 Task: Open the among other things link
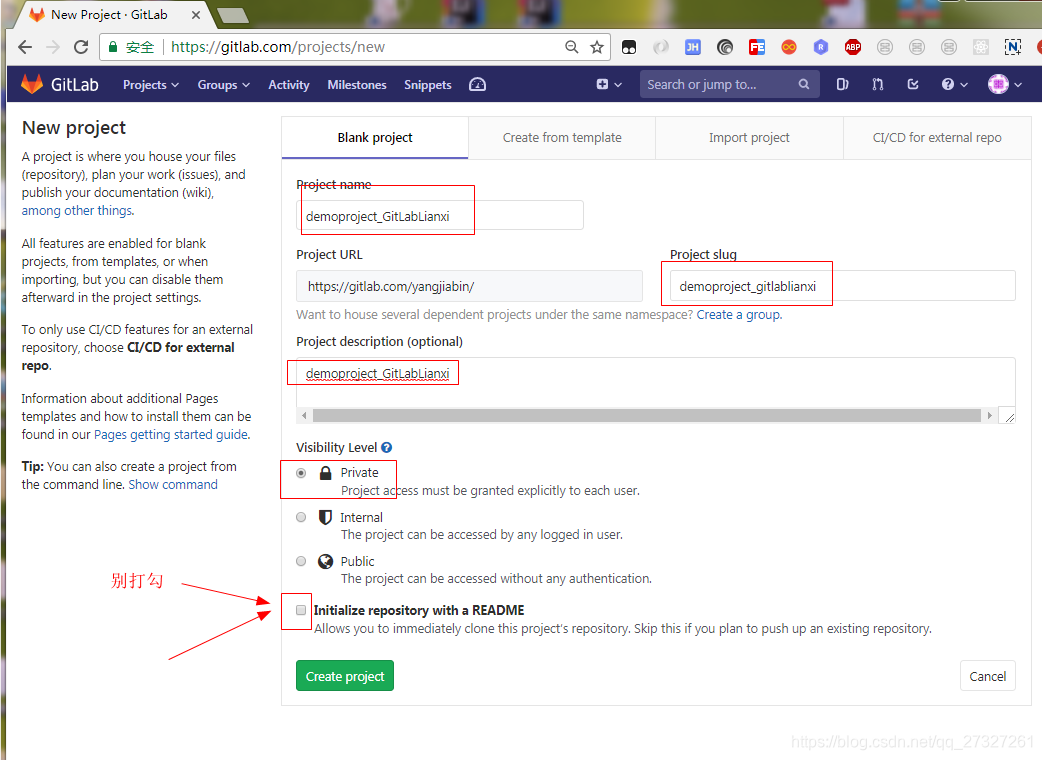click(77, 211)
